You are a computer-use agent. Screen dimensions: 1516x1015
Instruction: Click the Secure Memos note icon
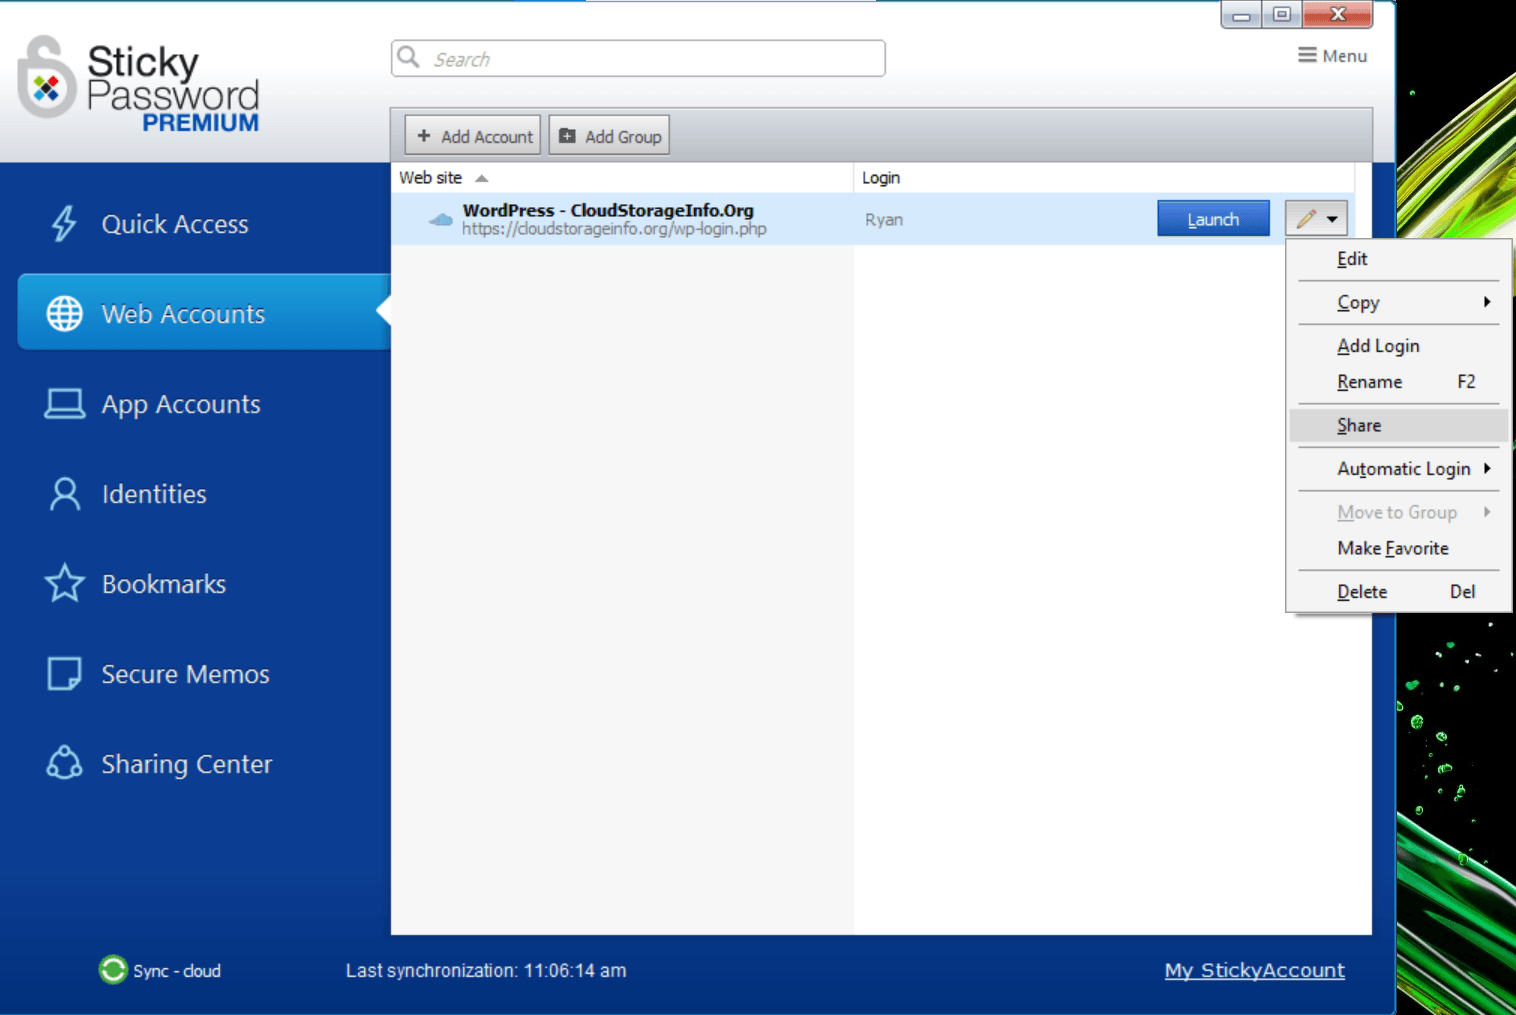point(65,674)
